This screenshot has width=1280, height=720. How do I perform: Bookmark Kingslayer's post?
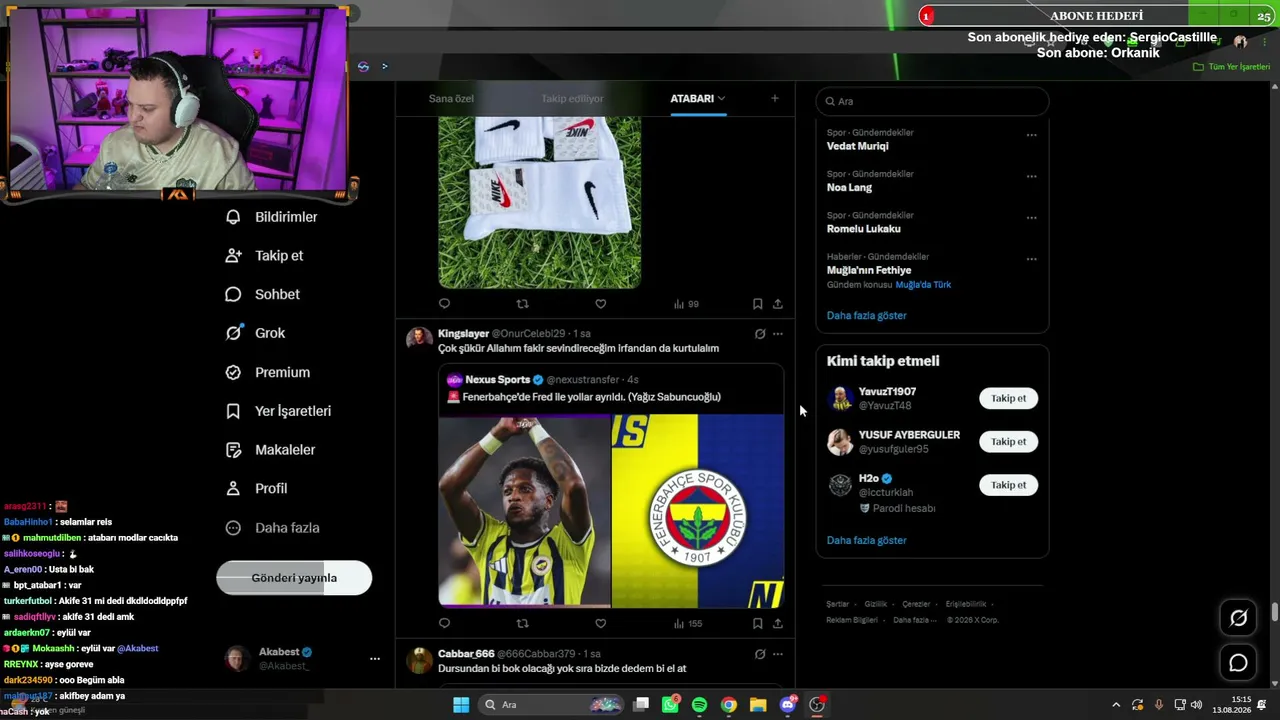(757, 624)
